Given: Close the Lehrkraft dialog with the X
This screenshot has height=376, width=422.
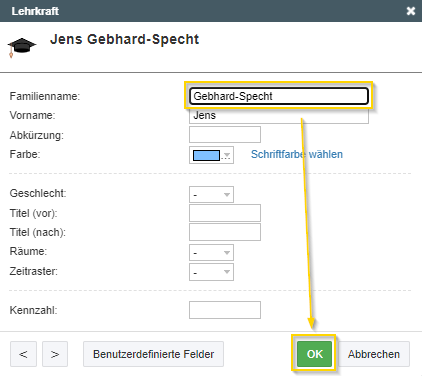Looking at the screenshot, I should (411, 11).
